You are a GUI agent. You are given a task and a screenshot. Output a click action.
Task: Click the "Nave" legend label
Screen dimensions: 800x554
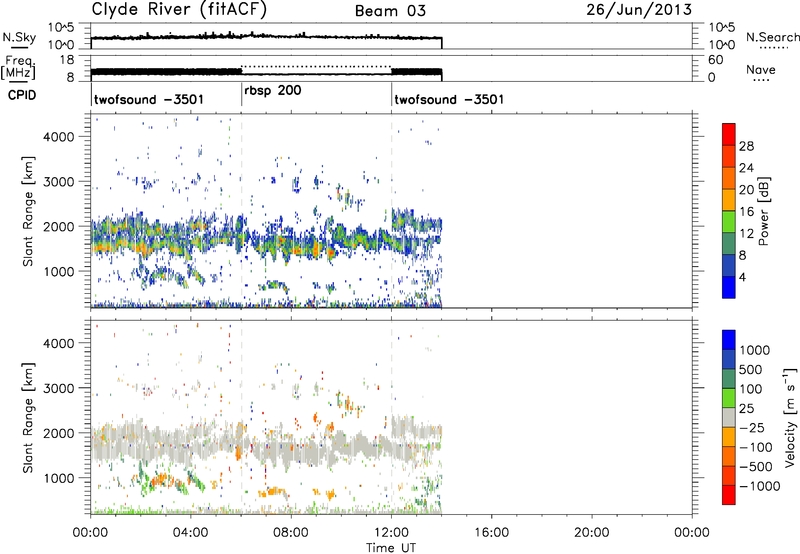pos(761,70)
